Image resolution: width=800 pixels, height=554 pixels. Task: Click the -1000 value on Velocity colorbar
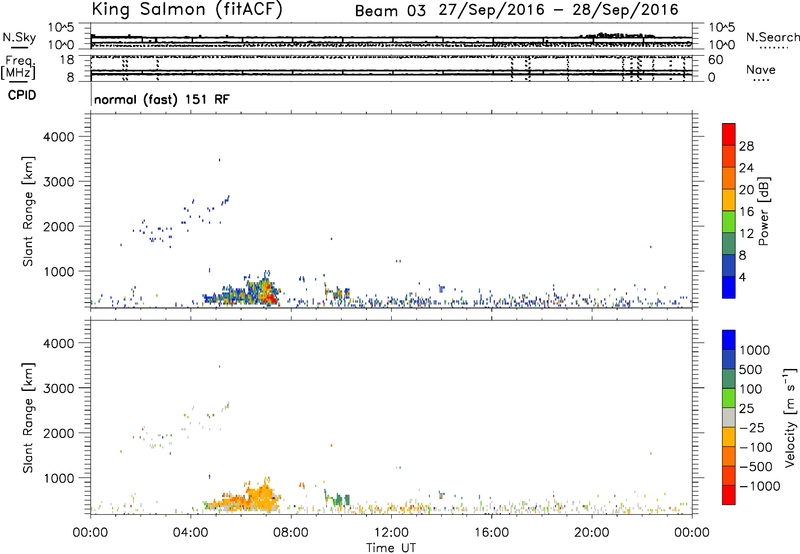pyautogui.click(x=759, y=486)
